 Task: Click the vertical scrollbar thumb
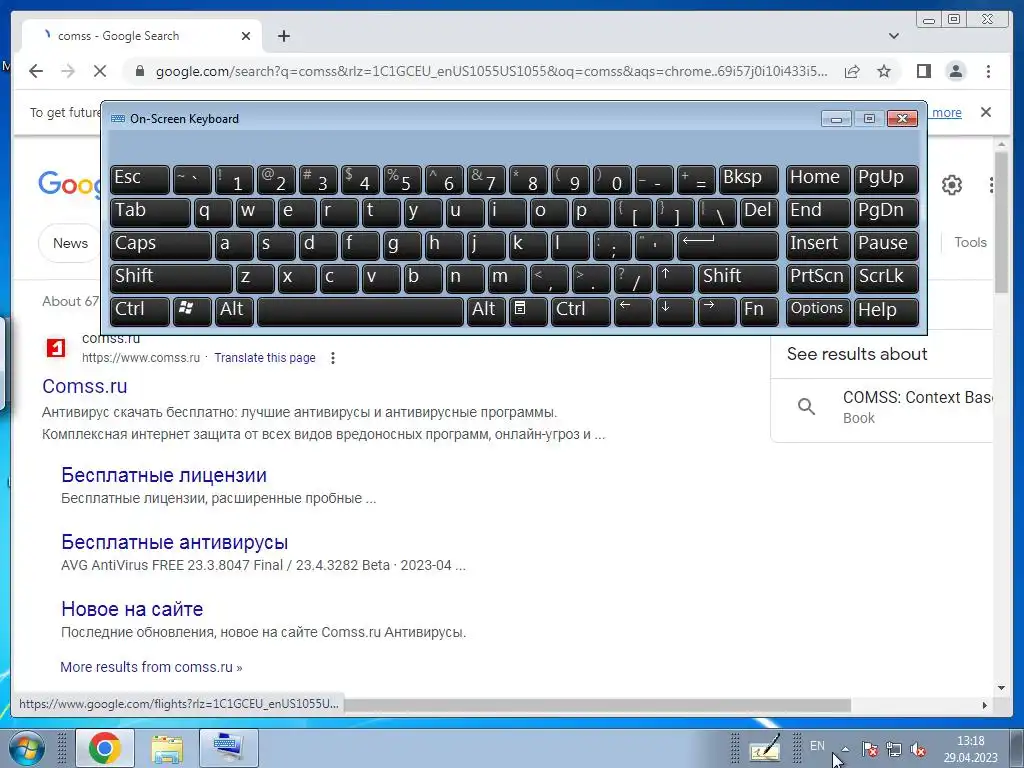tap(1001, 222)
